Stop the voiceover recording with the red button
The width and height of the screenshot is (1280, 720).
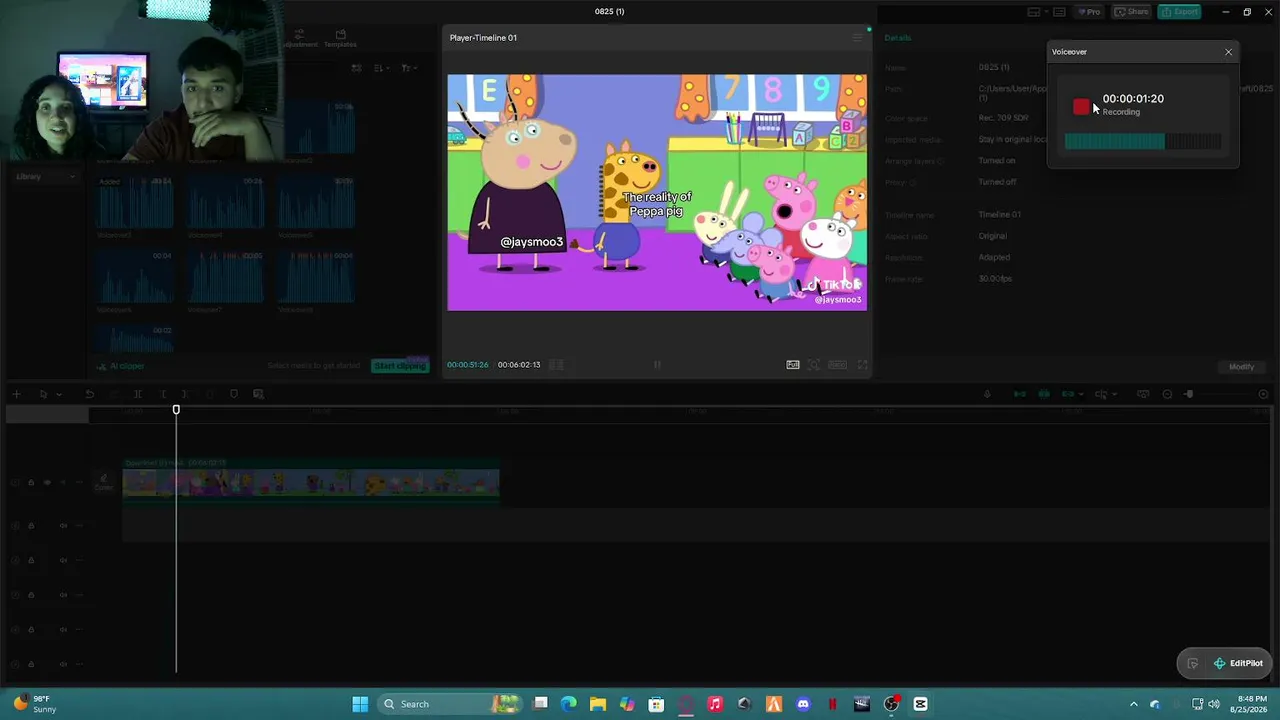coord(1081,106)
